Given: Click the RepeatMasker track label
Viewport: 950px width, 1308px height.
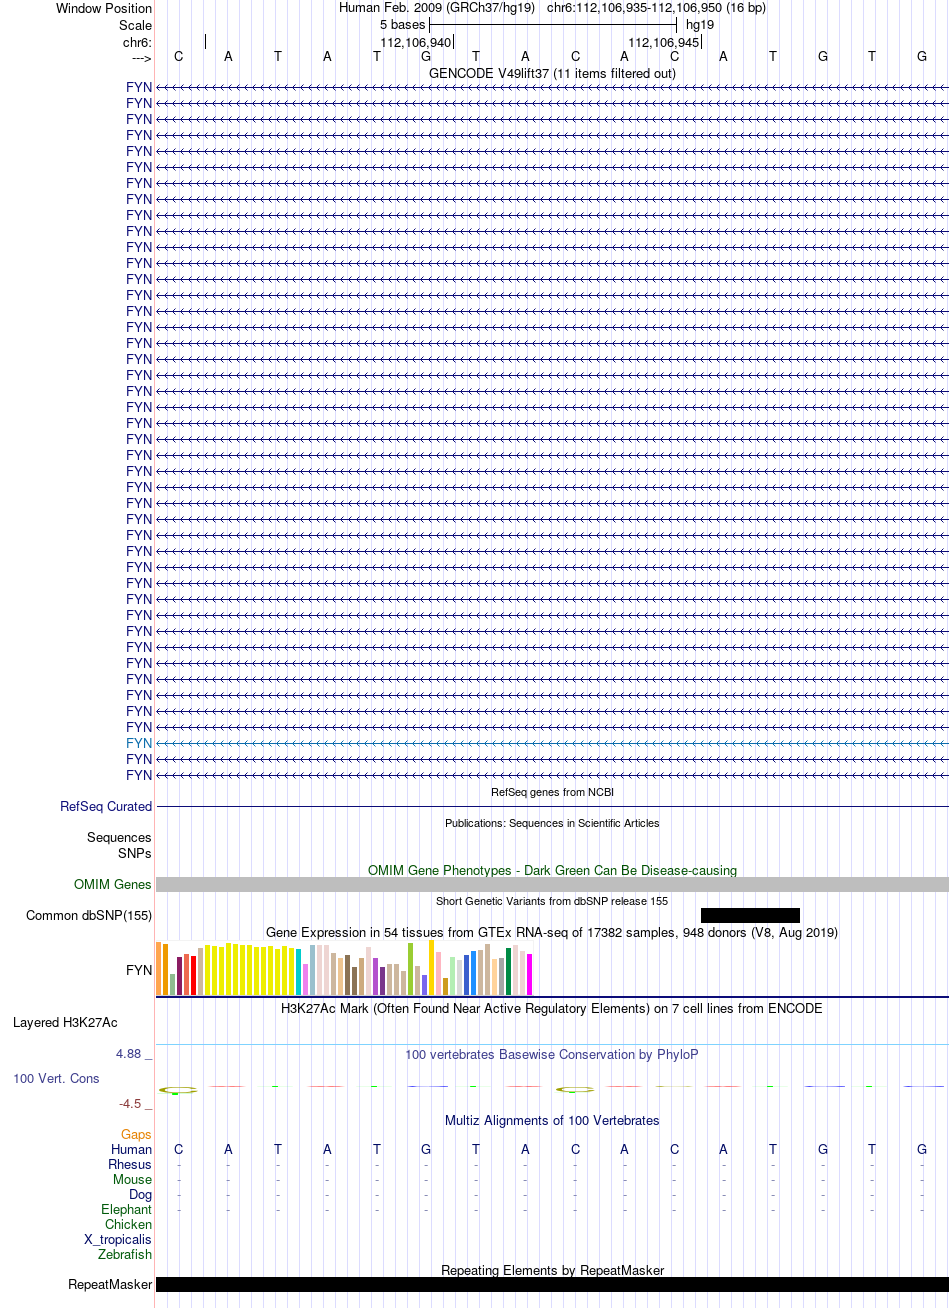Looking at the screenshot, I should pyautogui.click(x=110, y=1284).
